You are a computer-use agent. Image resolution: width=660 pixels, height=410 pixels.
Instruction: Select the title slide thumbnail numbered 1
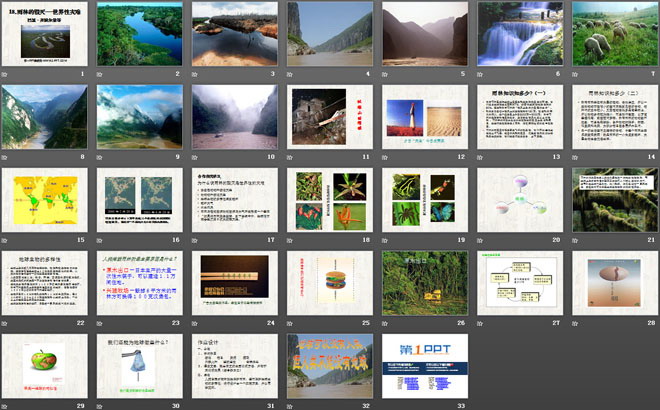point(44,34)
